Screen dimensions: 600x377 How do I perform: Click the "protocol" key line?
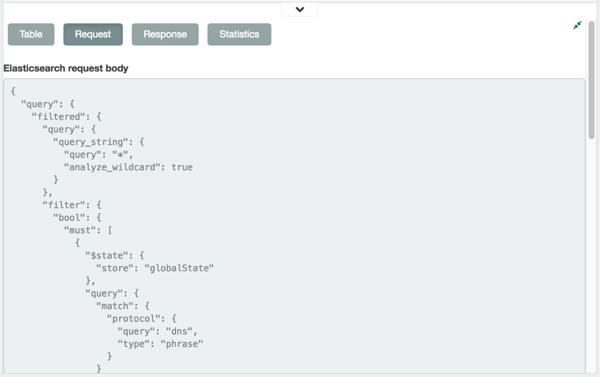(x=142, y=319)
